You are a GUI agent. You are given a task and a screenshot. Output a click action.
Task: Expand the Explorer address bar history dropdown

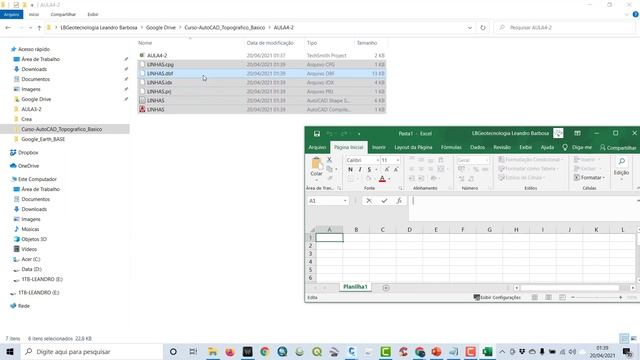[x=470, y=27]
